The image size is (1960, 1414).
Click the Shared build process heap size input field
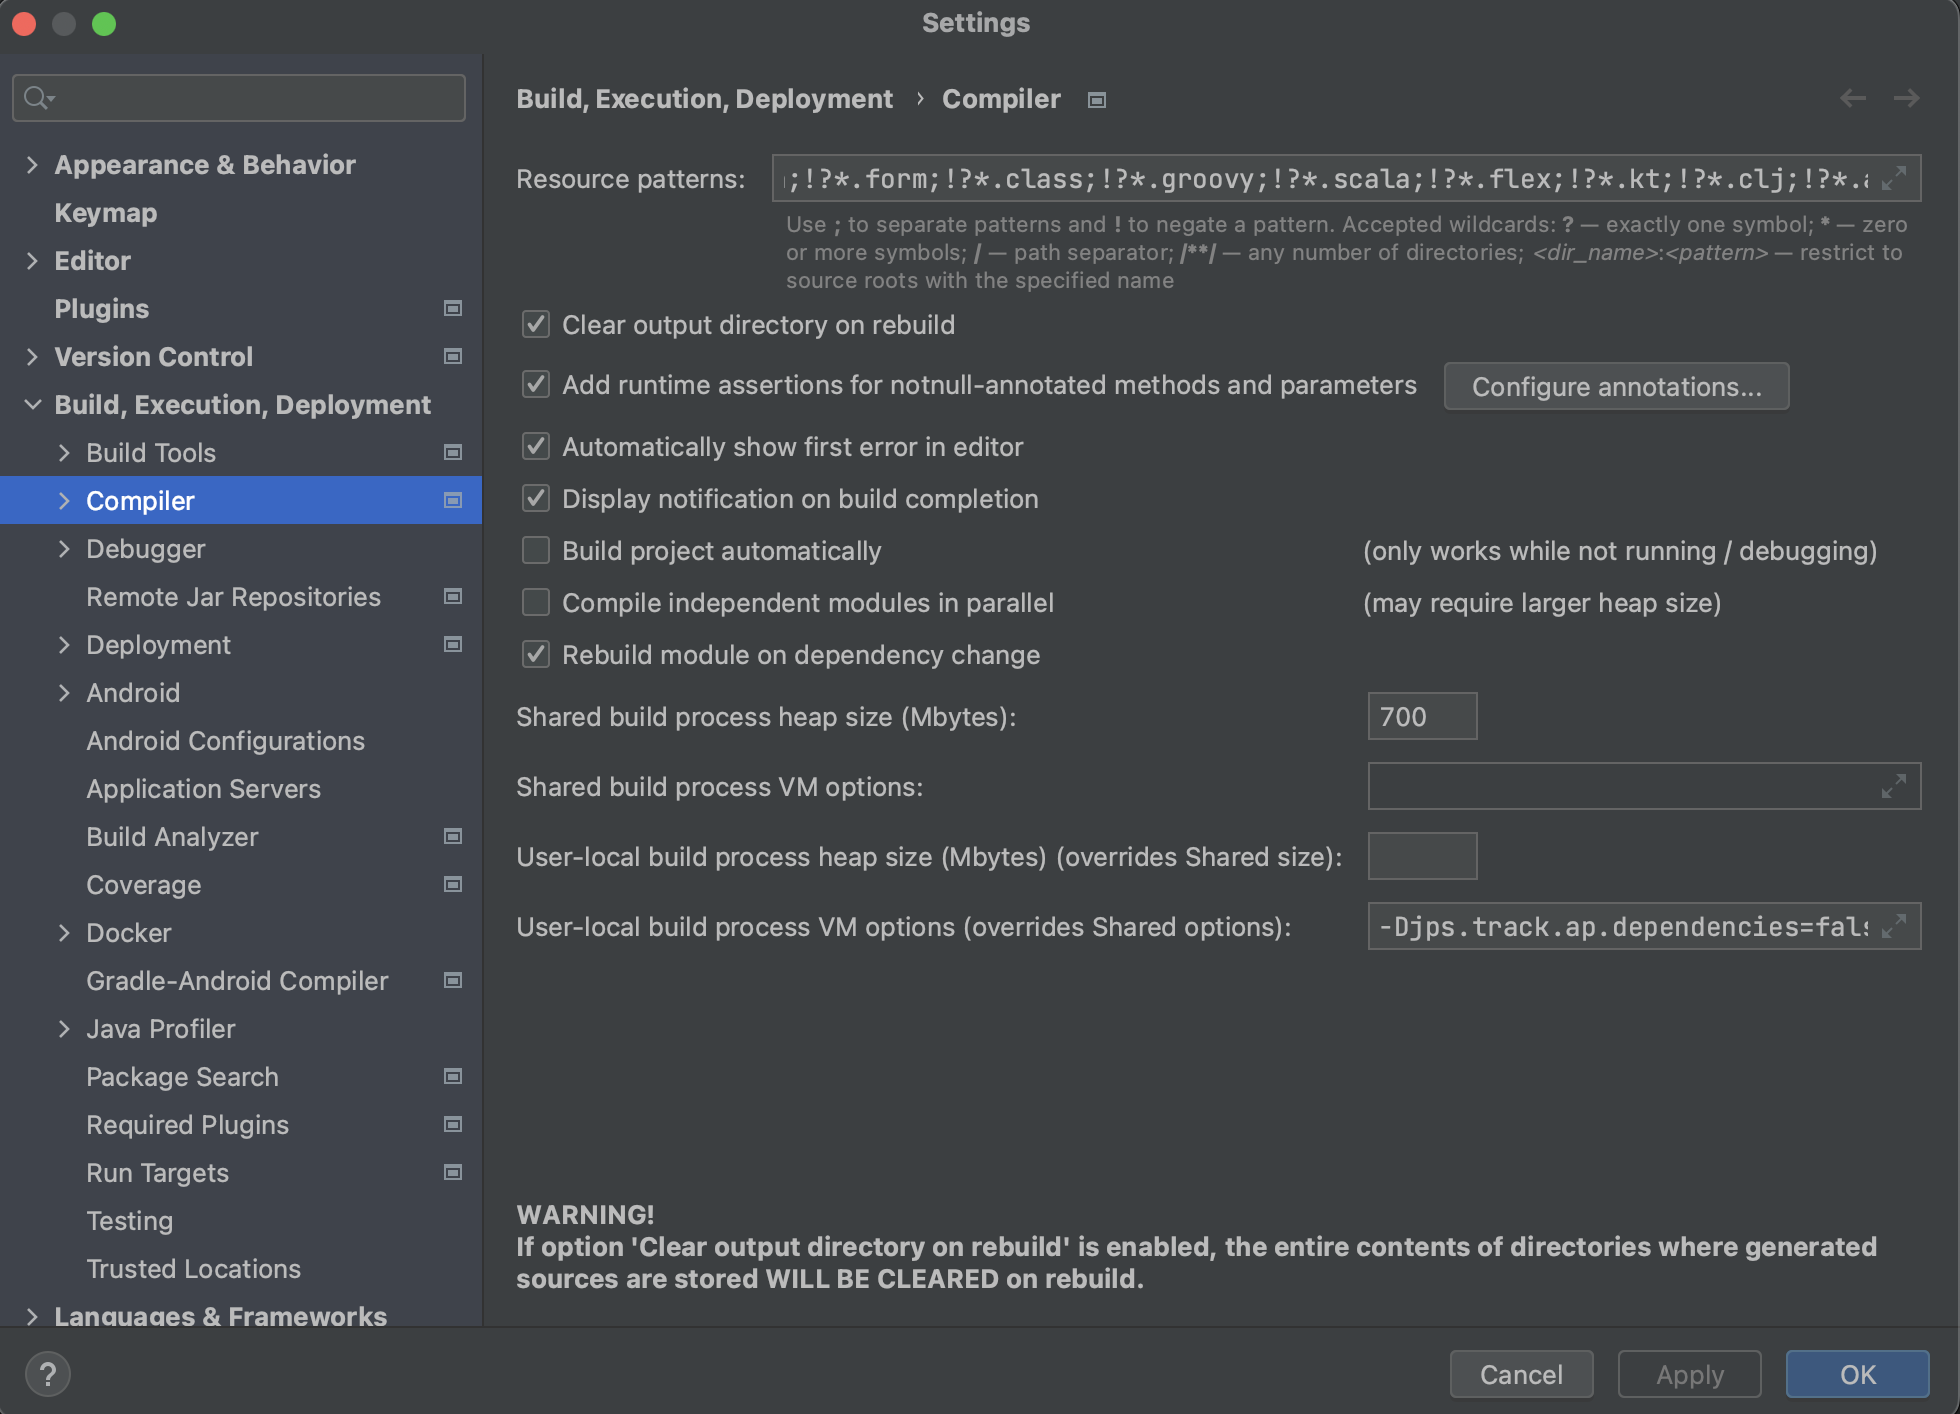click(1418, 715)
